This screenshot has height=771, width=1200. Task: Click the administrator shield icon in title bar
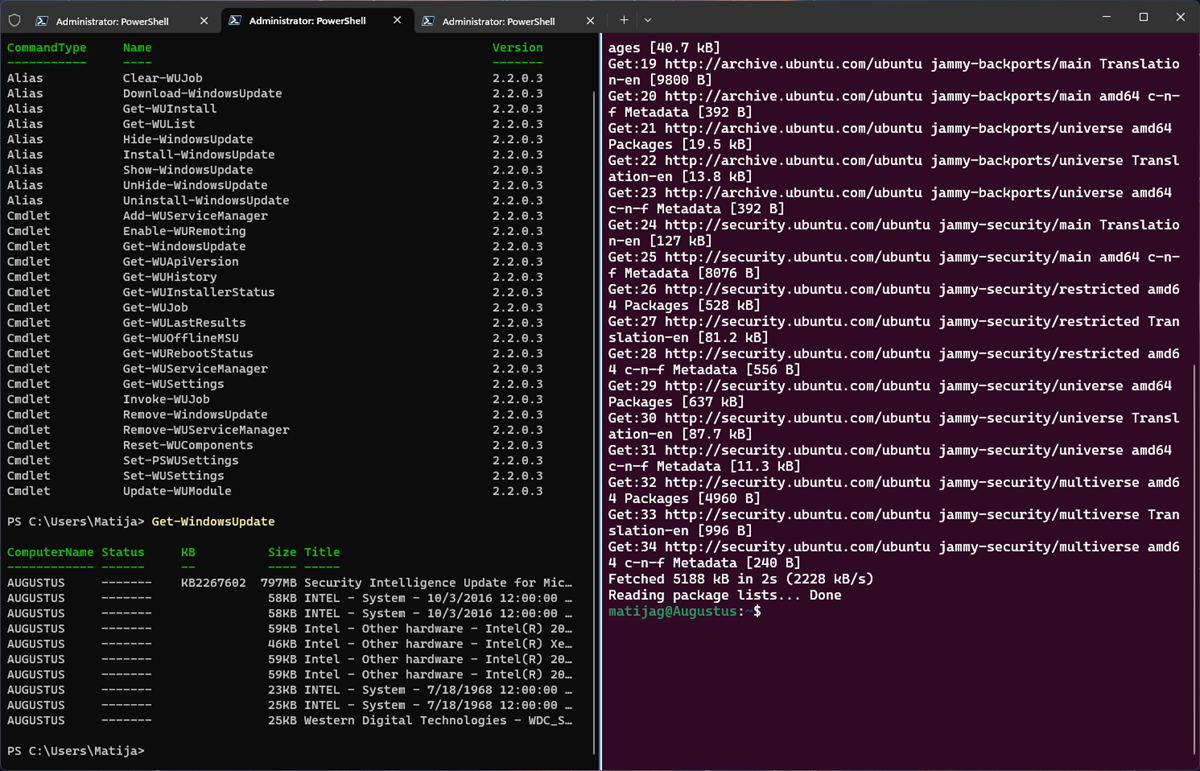[14, 20]
